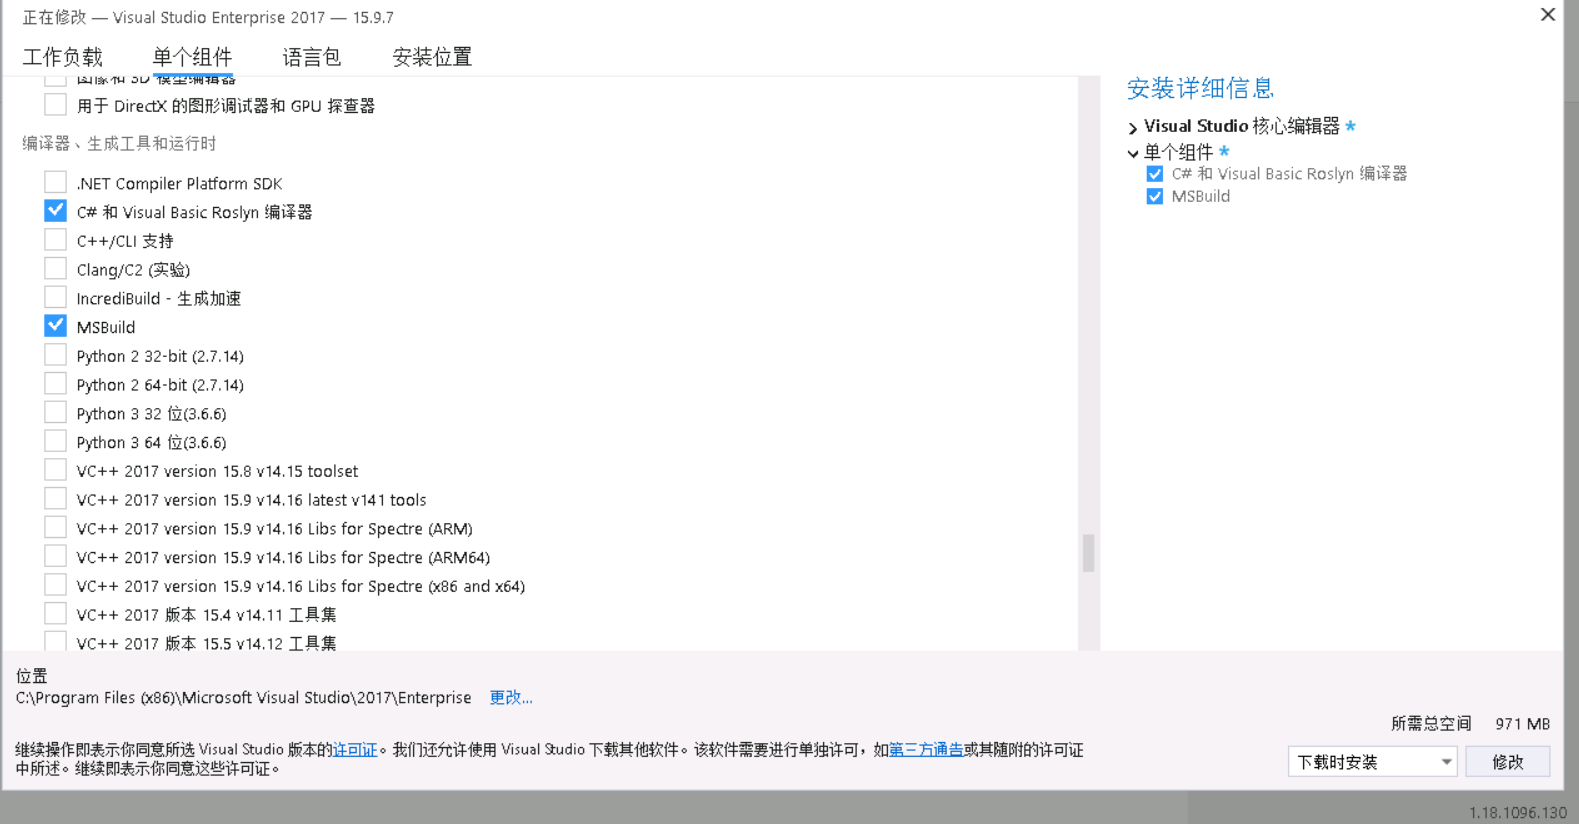This screenshot has height=824, width=1579.
Task: Click the 修改 button
Action: [x=1508, y=762]
